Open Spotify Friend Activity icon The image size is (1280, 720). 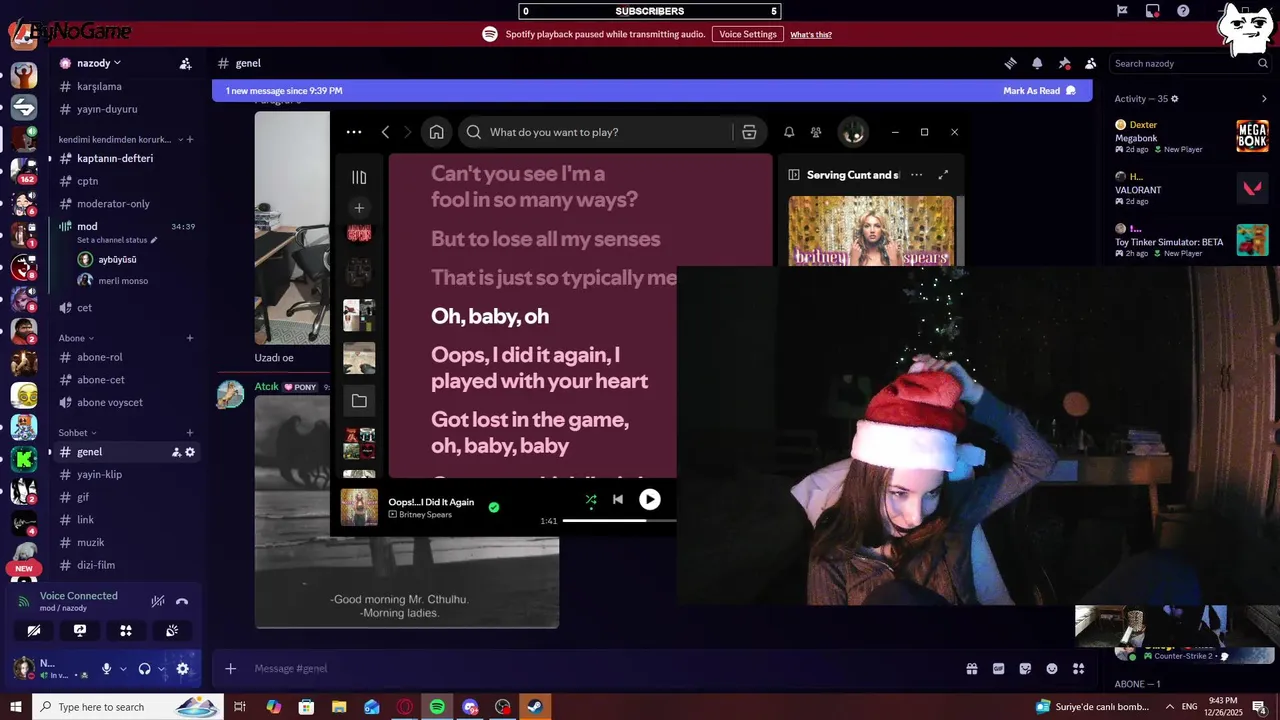pyautogui.click(x=817, y=132)
